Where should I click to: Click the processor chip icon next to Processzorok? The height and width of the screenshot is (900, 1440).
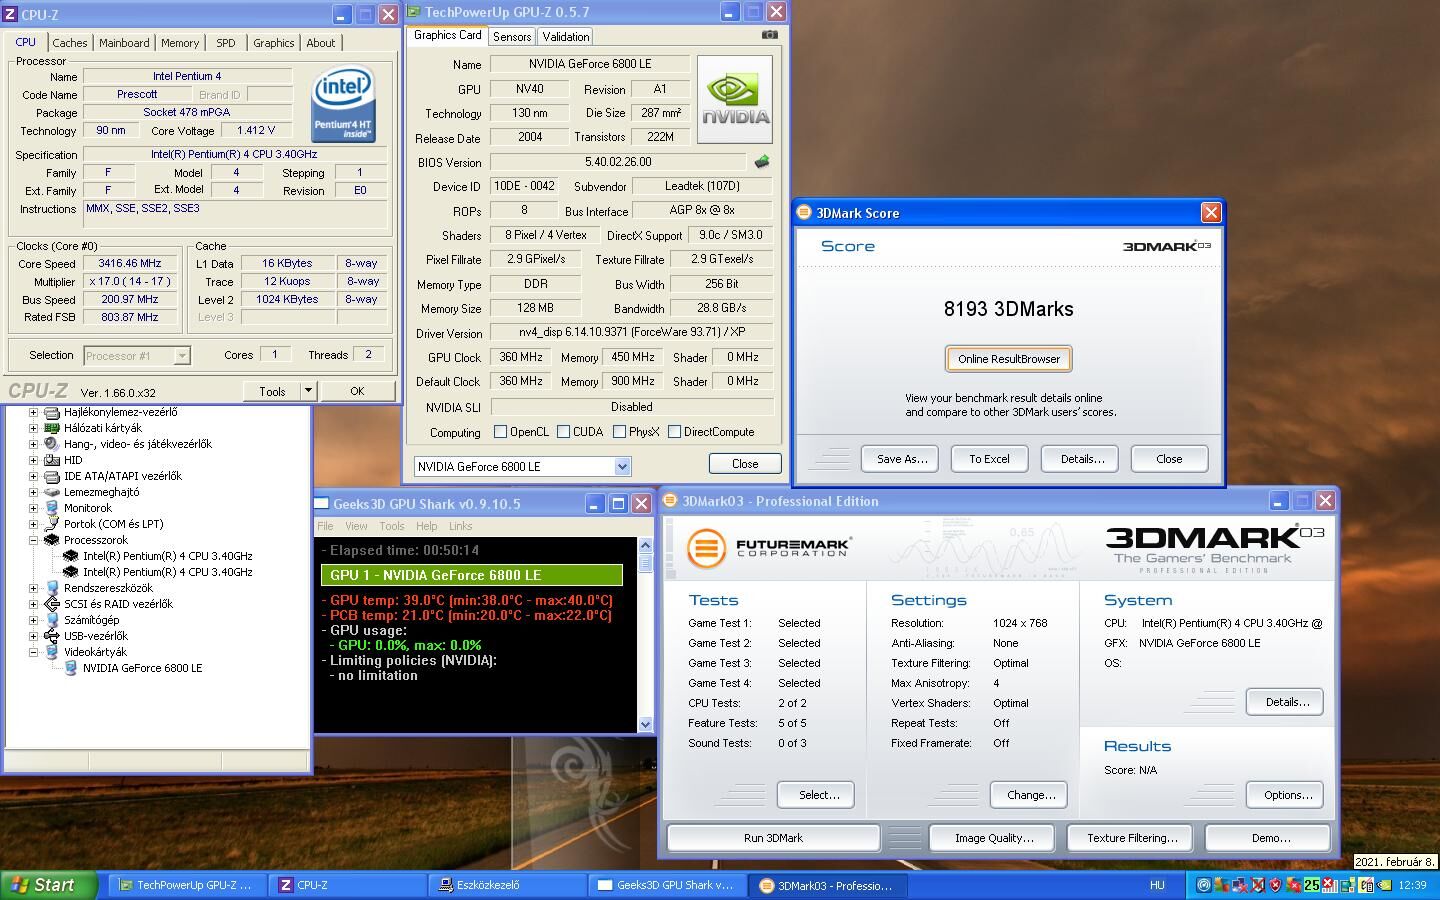pos(52,540)
